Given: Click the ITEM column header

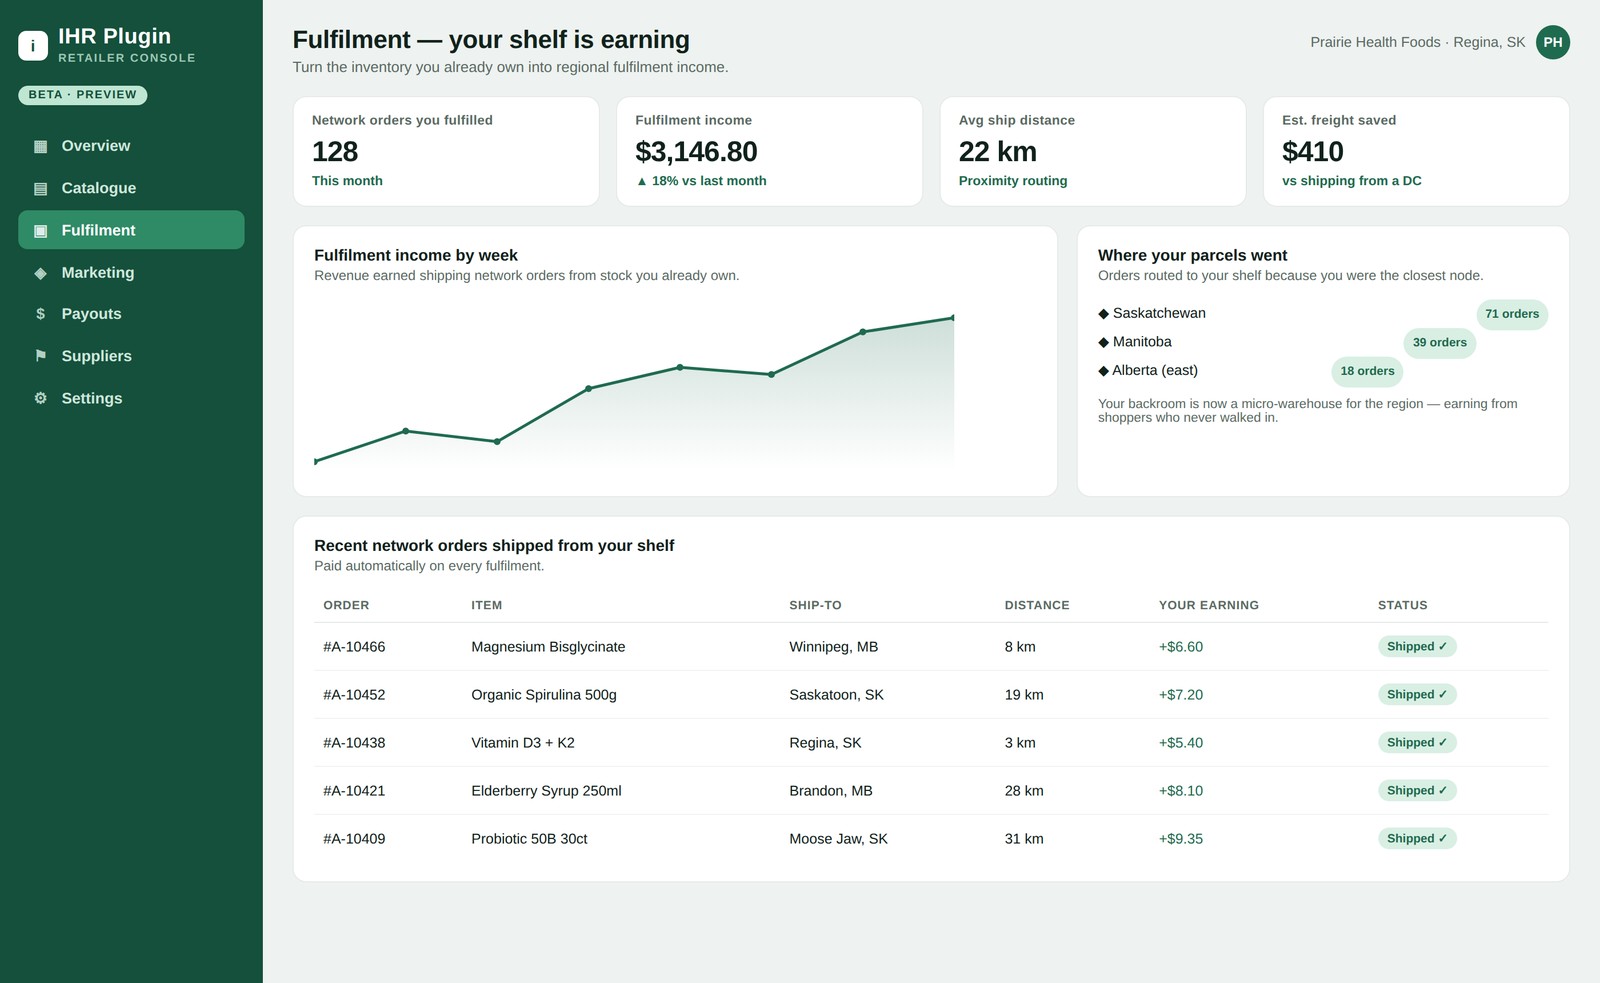Looking at the screenshot, I should click(487, 605).
